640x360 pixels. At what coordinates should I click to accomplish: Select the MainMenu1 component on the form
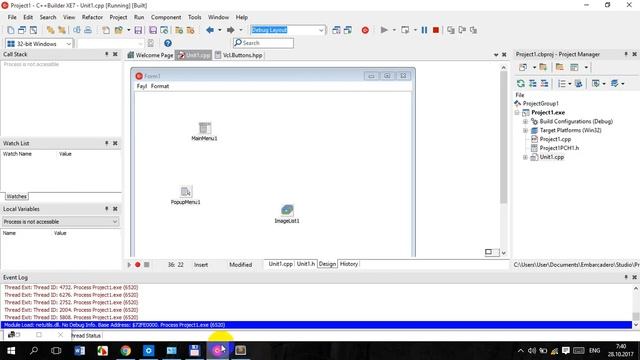[204, 128]
